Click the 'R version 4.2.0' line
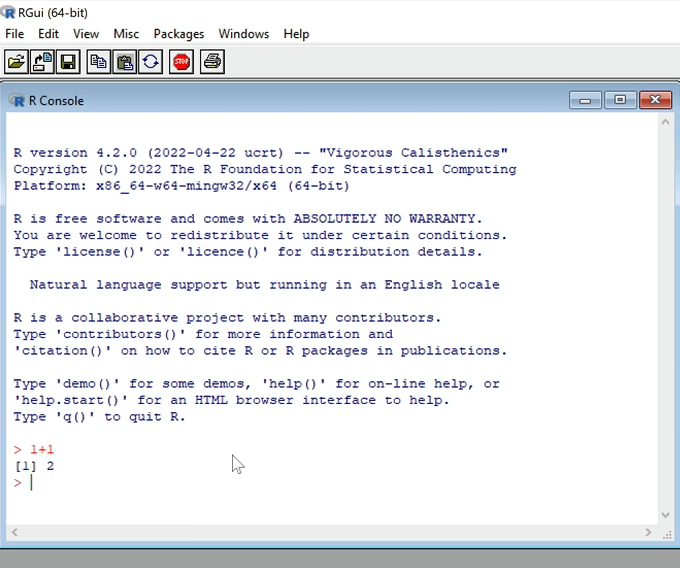This screenshot has width=680, height=568. pyautogui.click(x=260, y=153)
